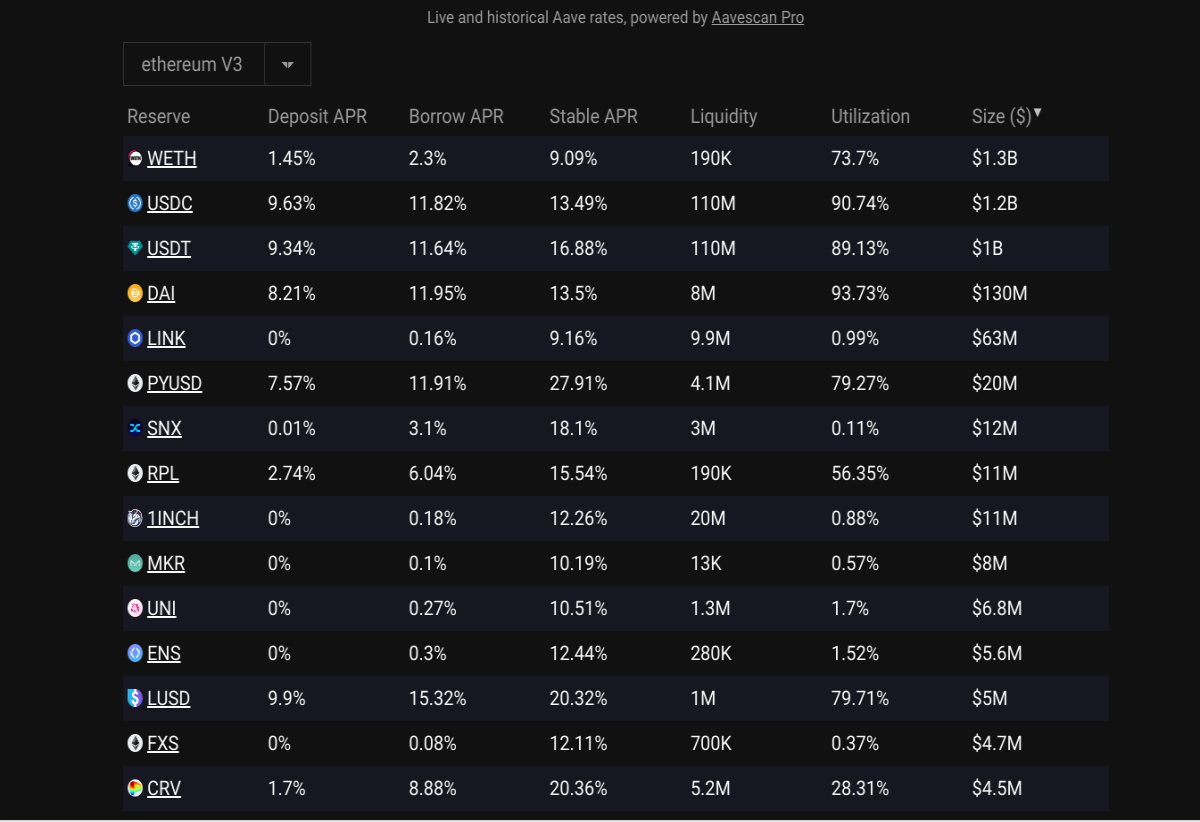Click the CRV Curve icon

point(135,788)
